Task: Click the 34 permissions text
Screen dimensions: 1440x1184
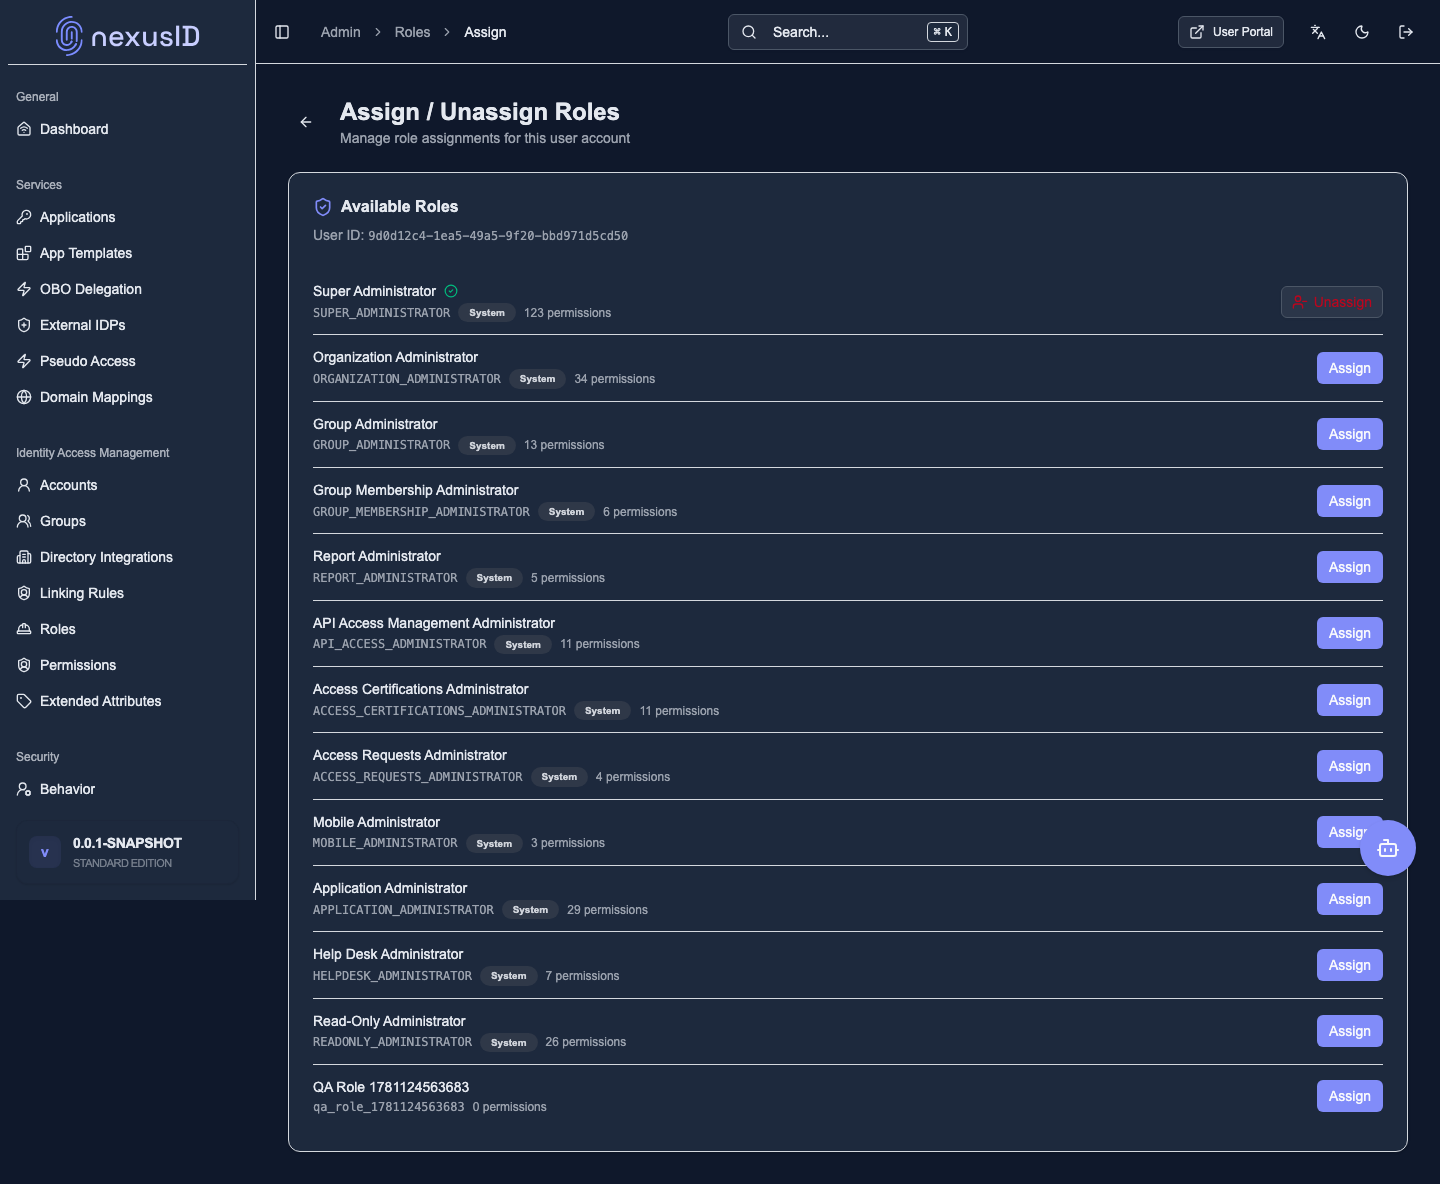Action: pyautogui.click(x=614, y=379)
